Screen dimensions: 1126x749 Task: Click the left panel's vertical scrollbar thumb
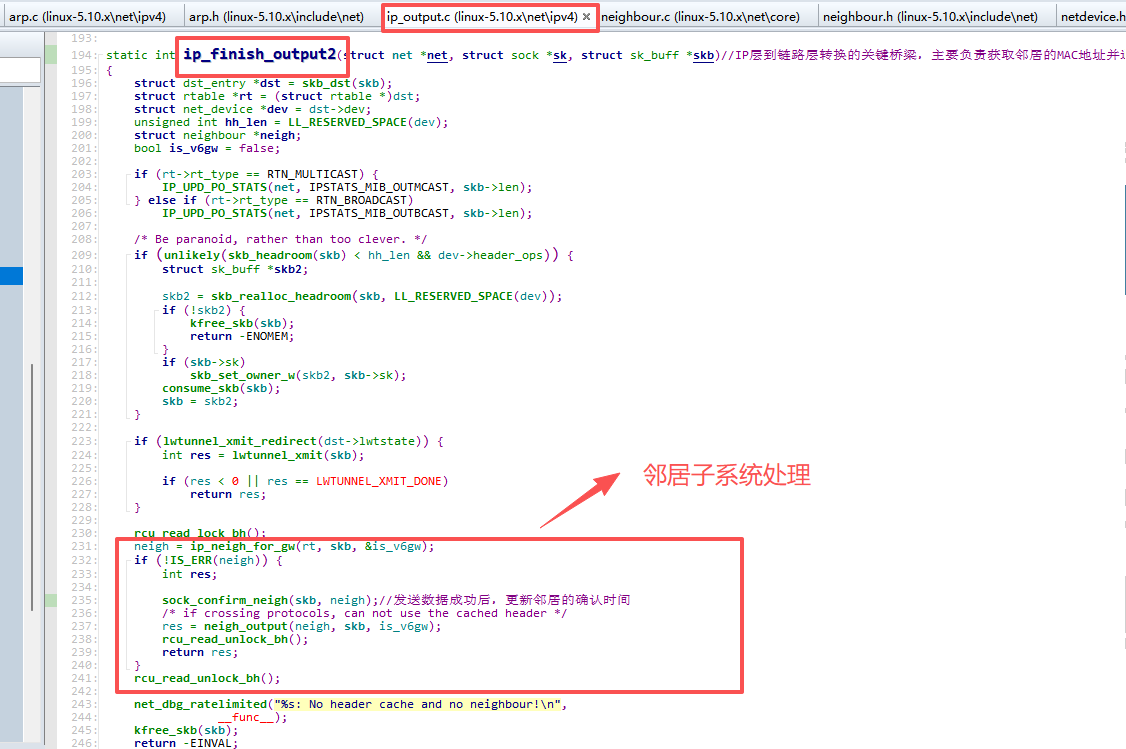coord(32,487)
